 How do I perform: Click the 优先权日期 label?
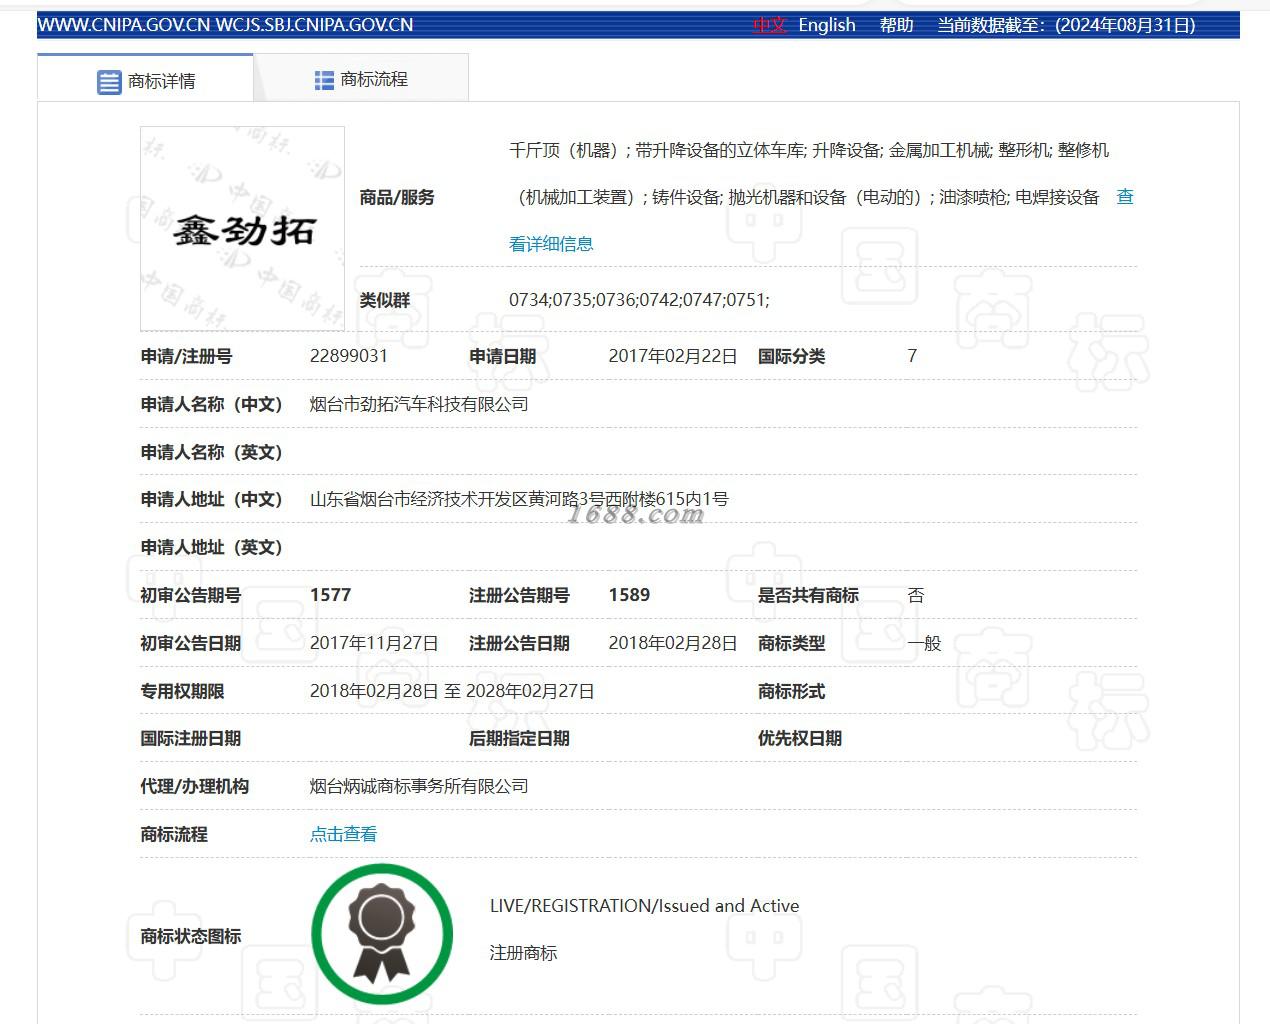(x=800, y=738)
